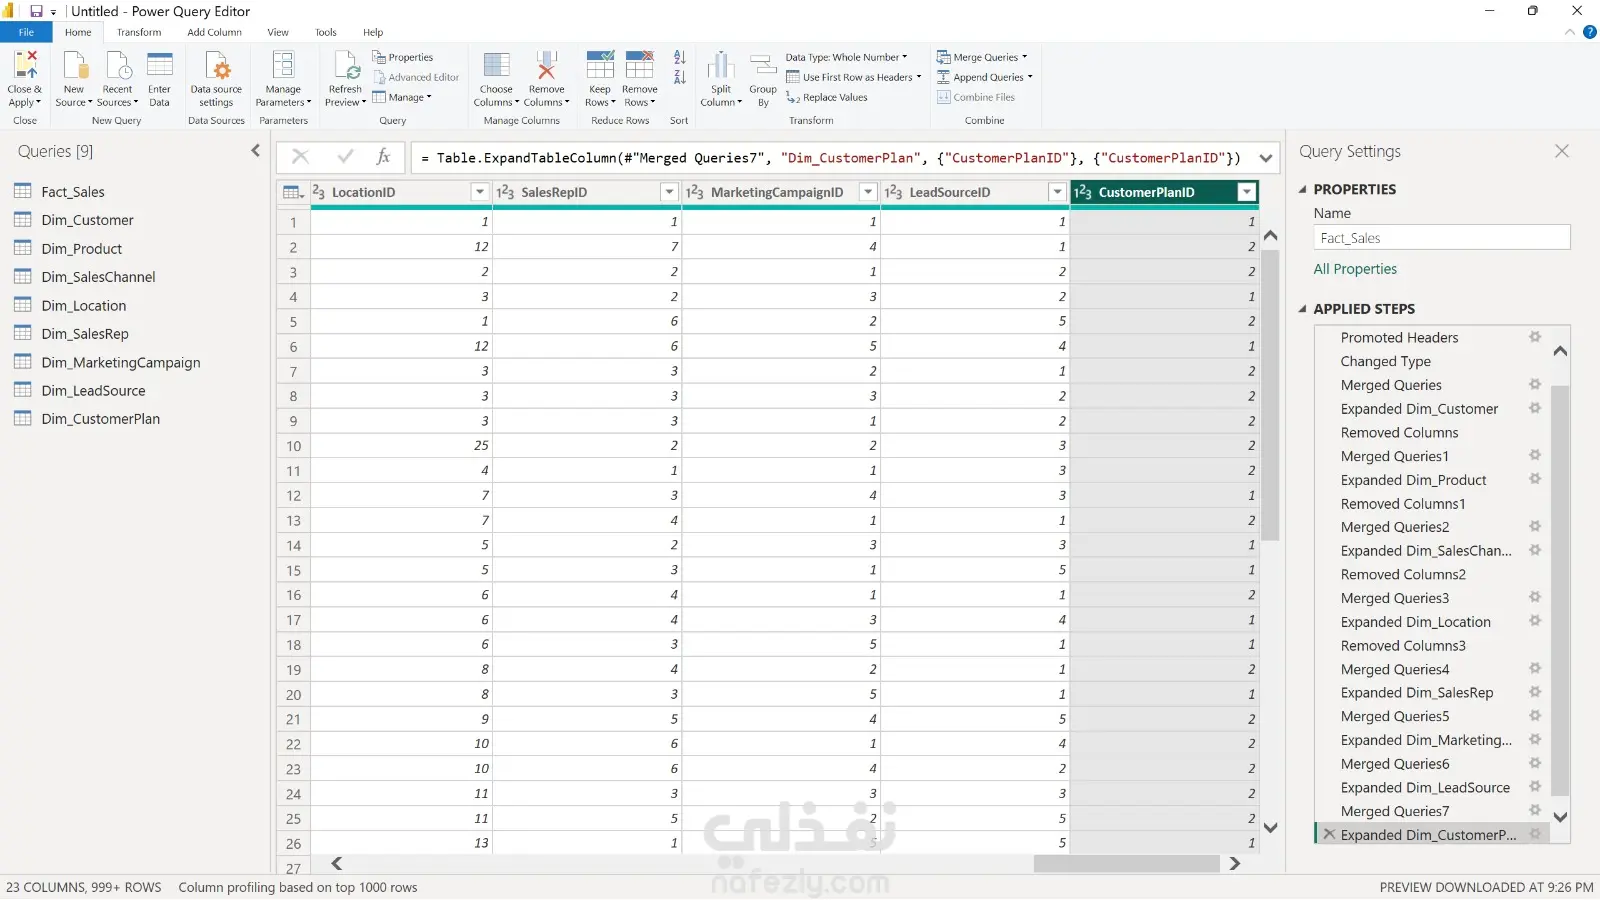Click the Keep Rows icon
The width and height of the screenshot is (1600, 900).
pyautogui.click(x=600, y=66)
